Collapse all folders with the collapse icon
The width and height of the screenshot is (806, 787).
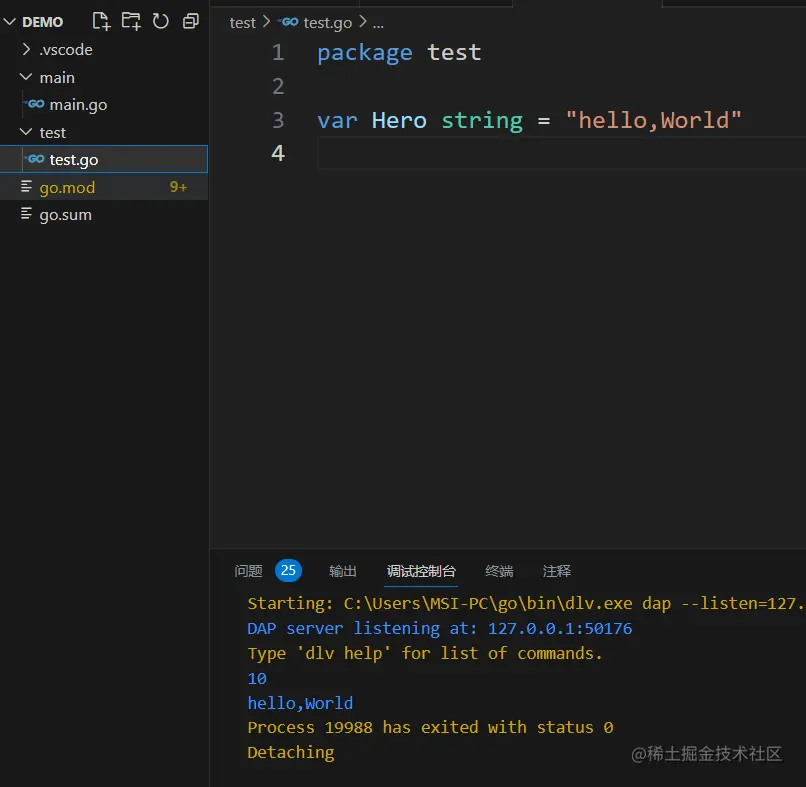click(x=191, y=21)
